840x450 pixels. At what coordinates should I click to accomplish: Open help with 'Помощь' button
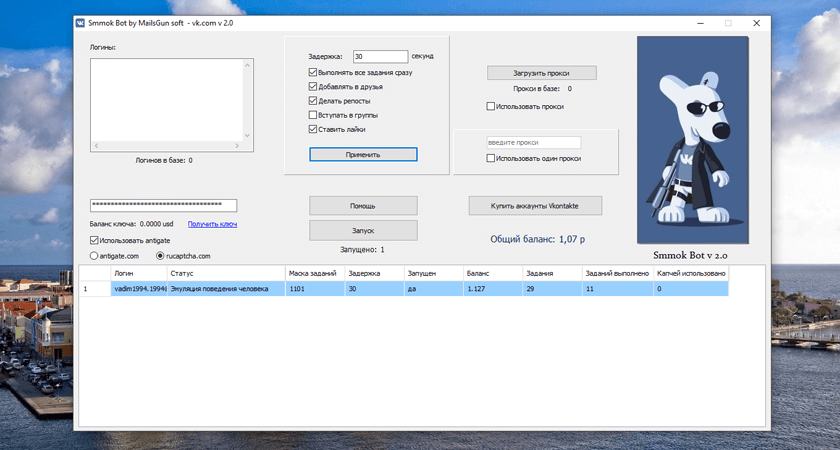[x=363, y=206]
